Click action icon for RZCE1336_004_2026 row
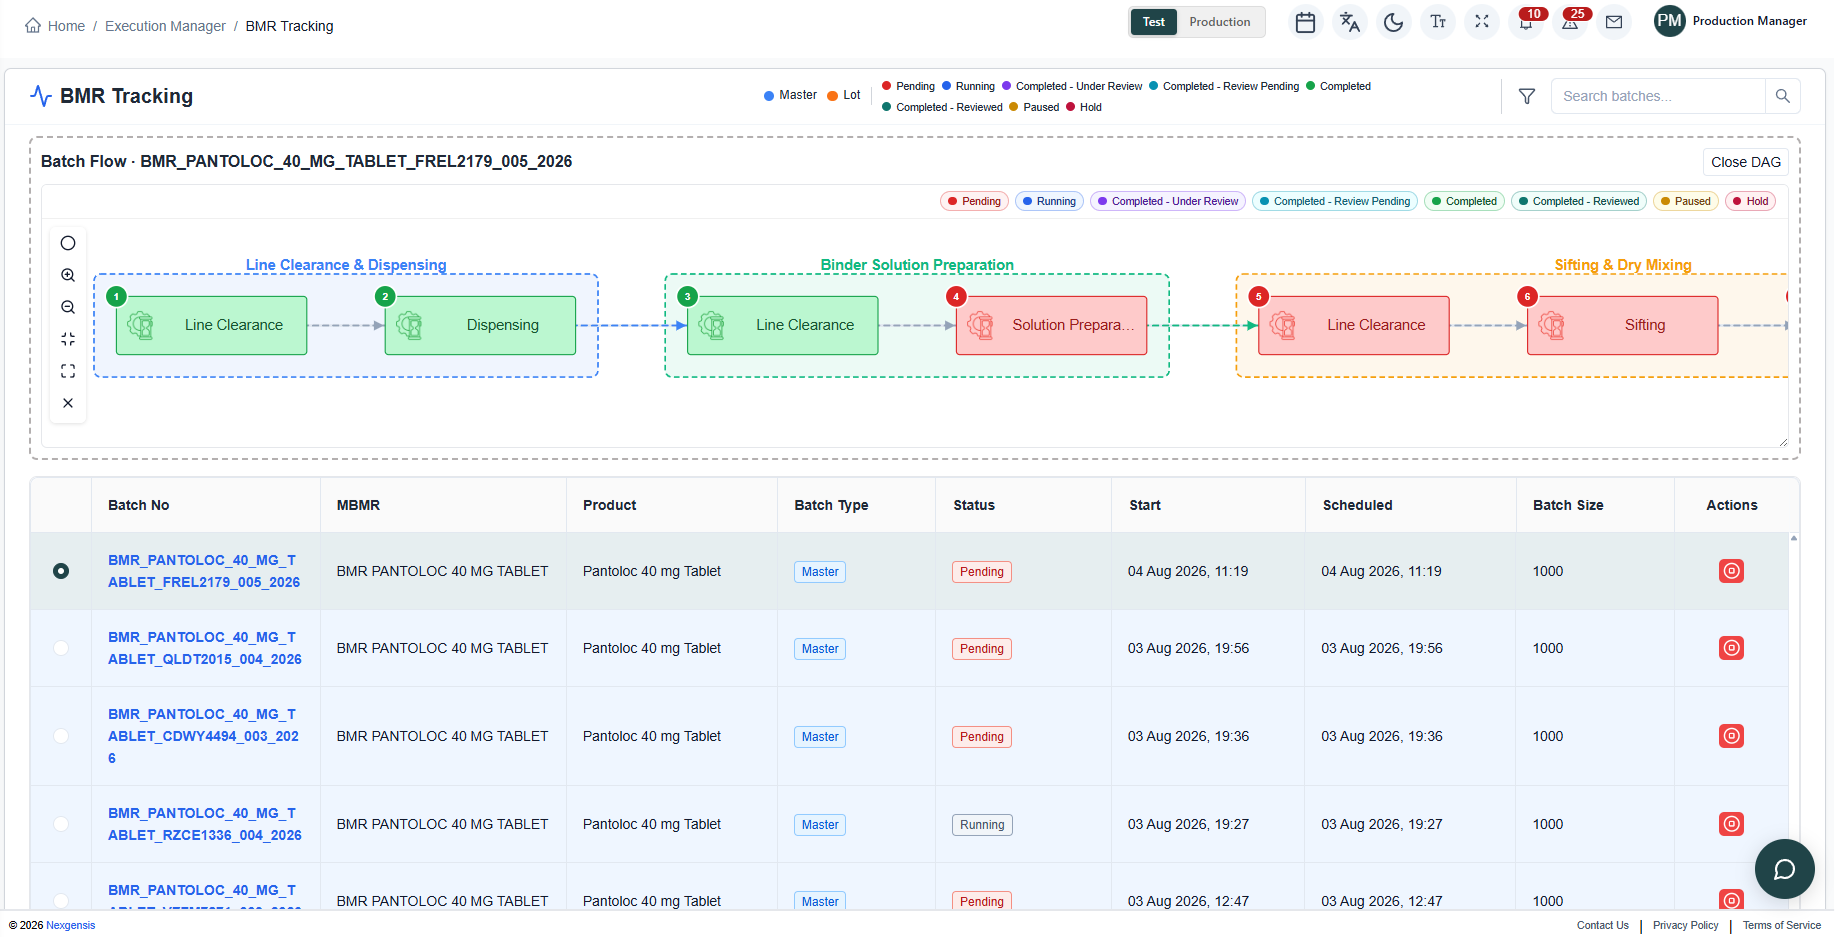This screenshot has height=937, width=1835. [1731, 824]
